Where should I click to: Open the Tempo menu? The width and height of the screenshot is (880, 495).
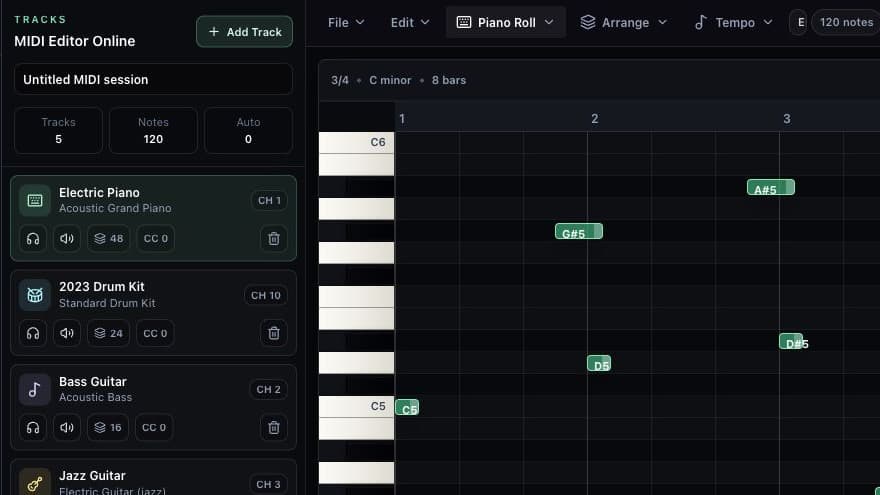coord(734,22)
